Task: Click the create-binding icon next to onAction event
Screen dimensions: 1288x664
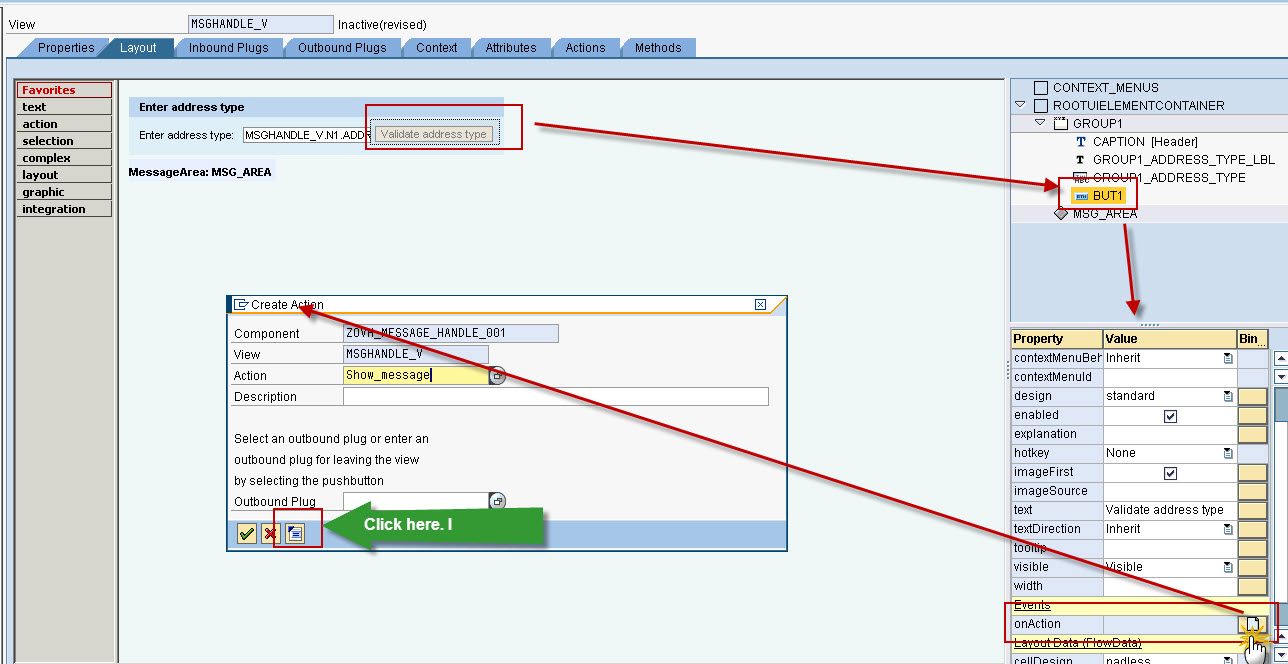Action: (x=1253, y=623)
